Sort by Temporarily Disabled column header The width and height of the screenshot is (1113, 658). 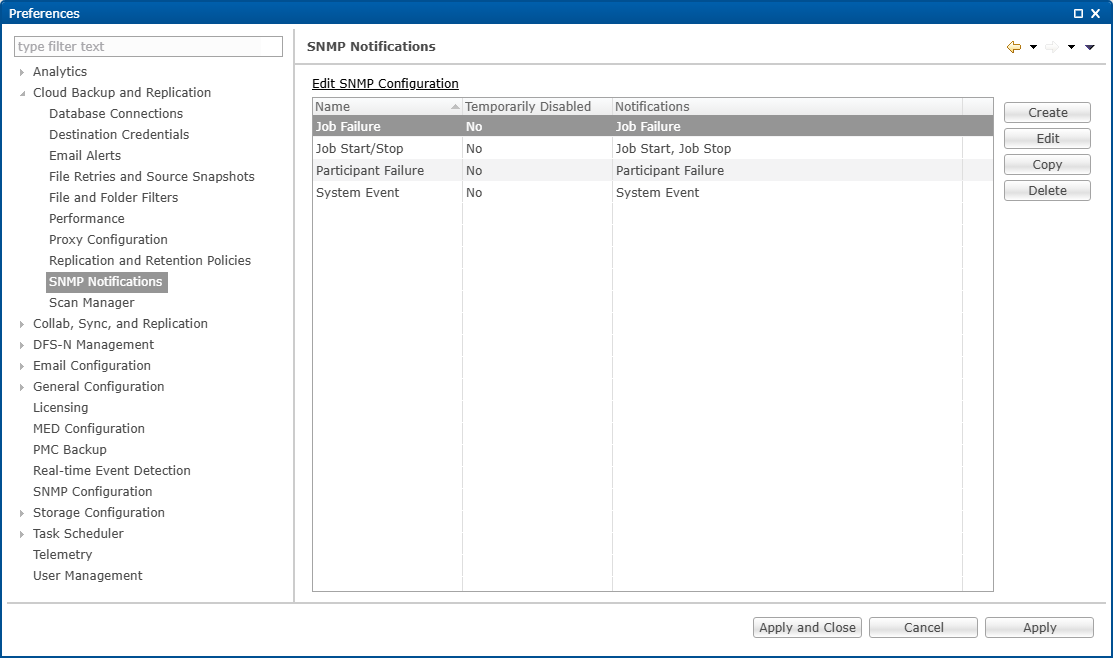point(537,106)
